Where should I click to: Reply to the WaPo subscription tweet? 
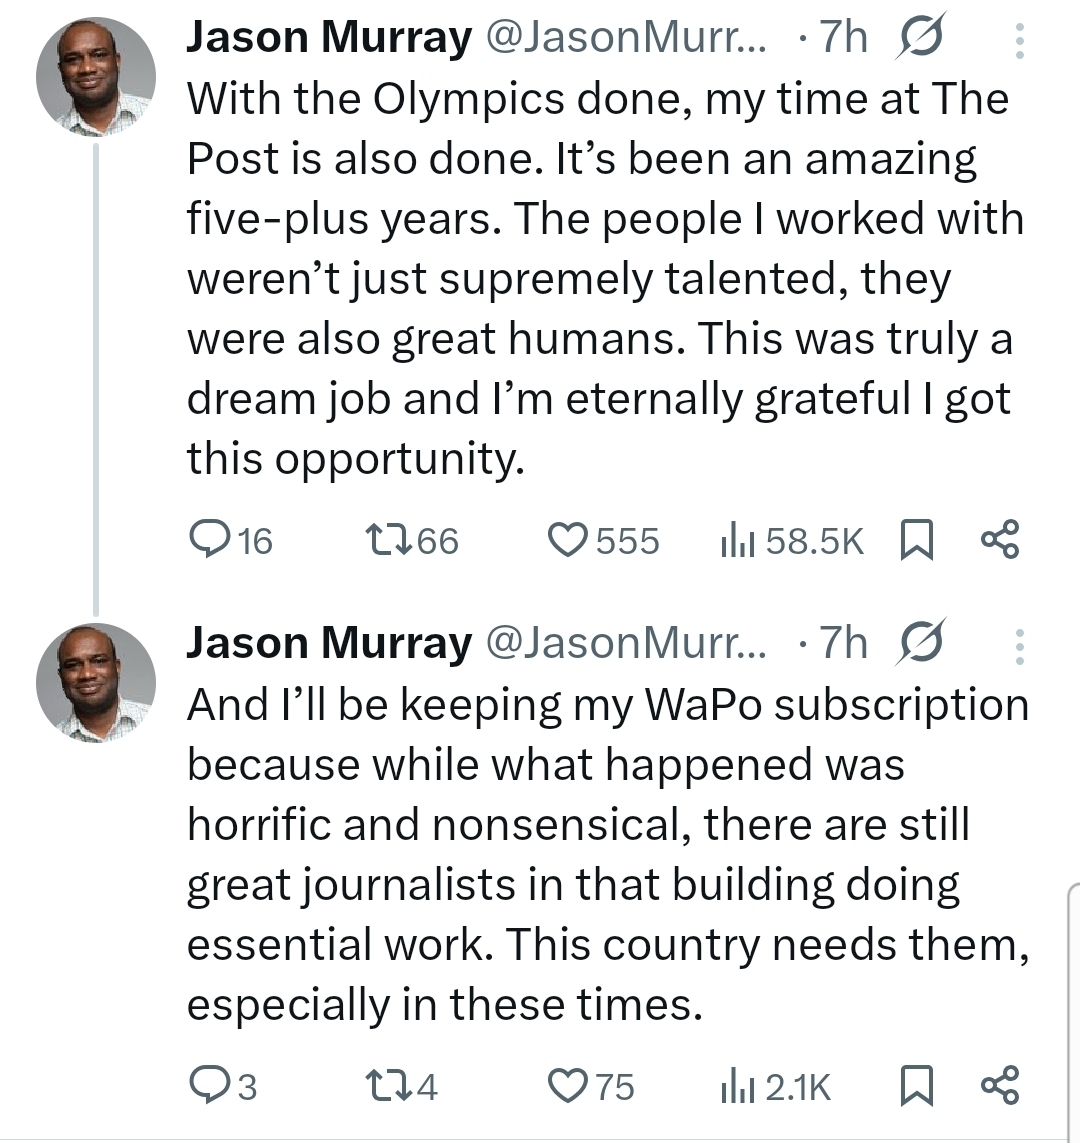210,1085
